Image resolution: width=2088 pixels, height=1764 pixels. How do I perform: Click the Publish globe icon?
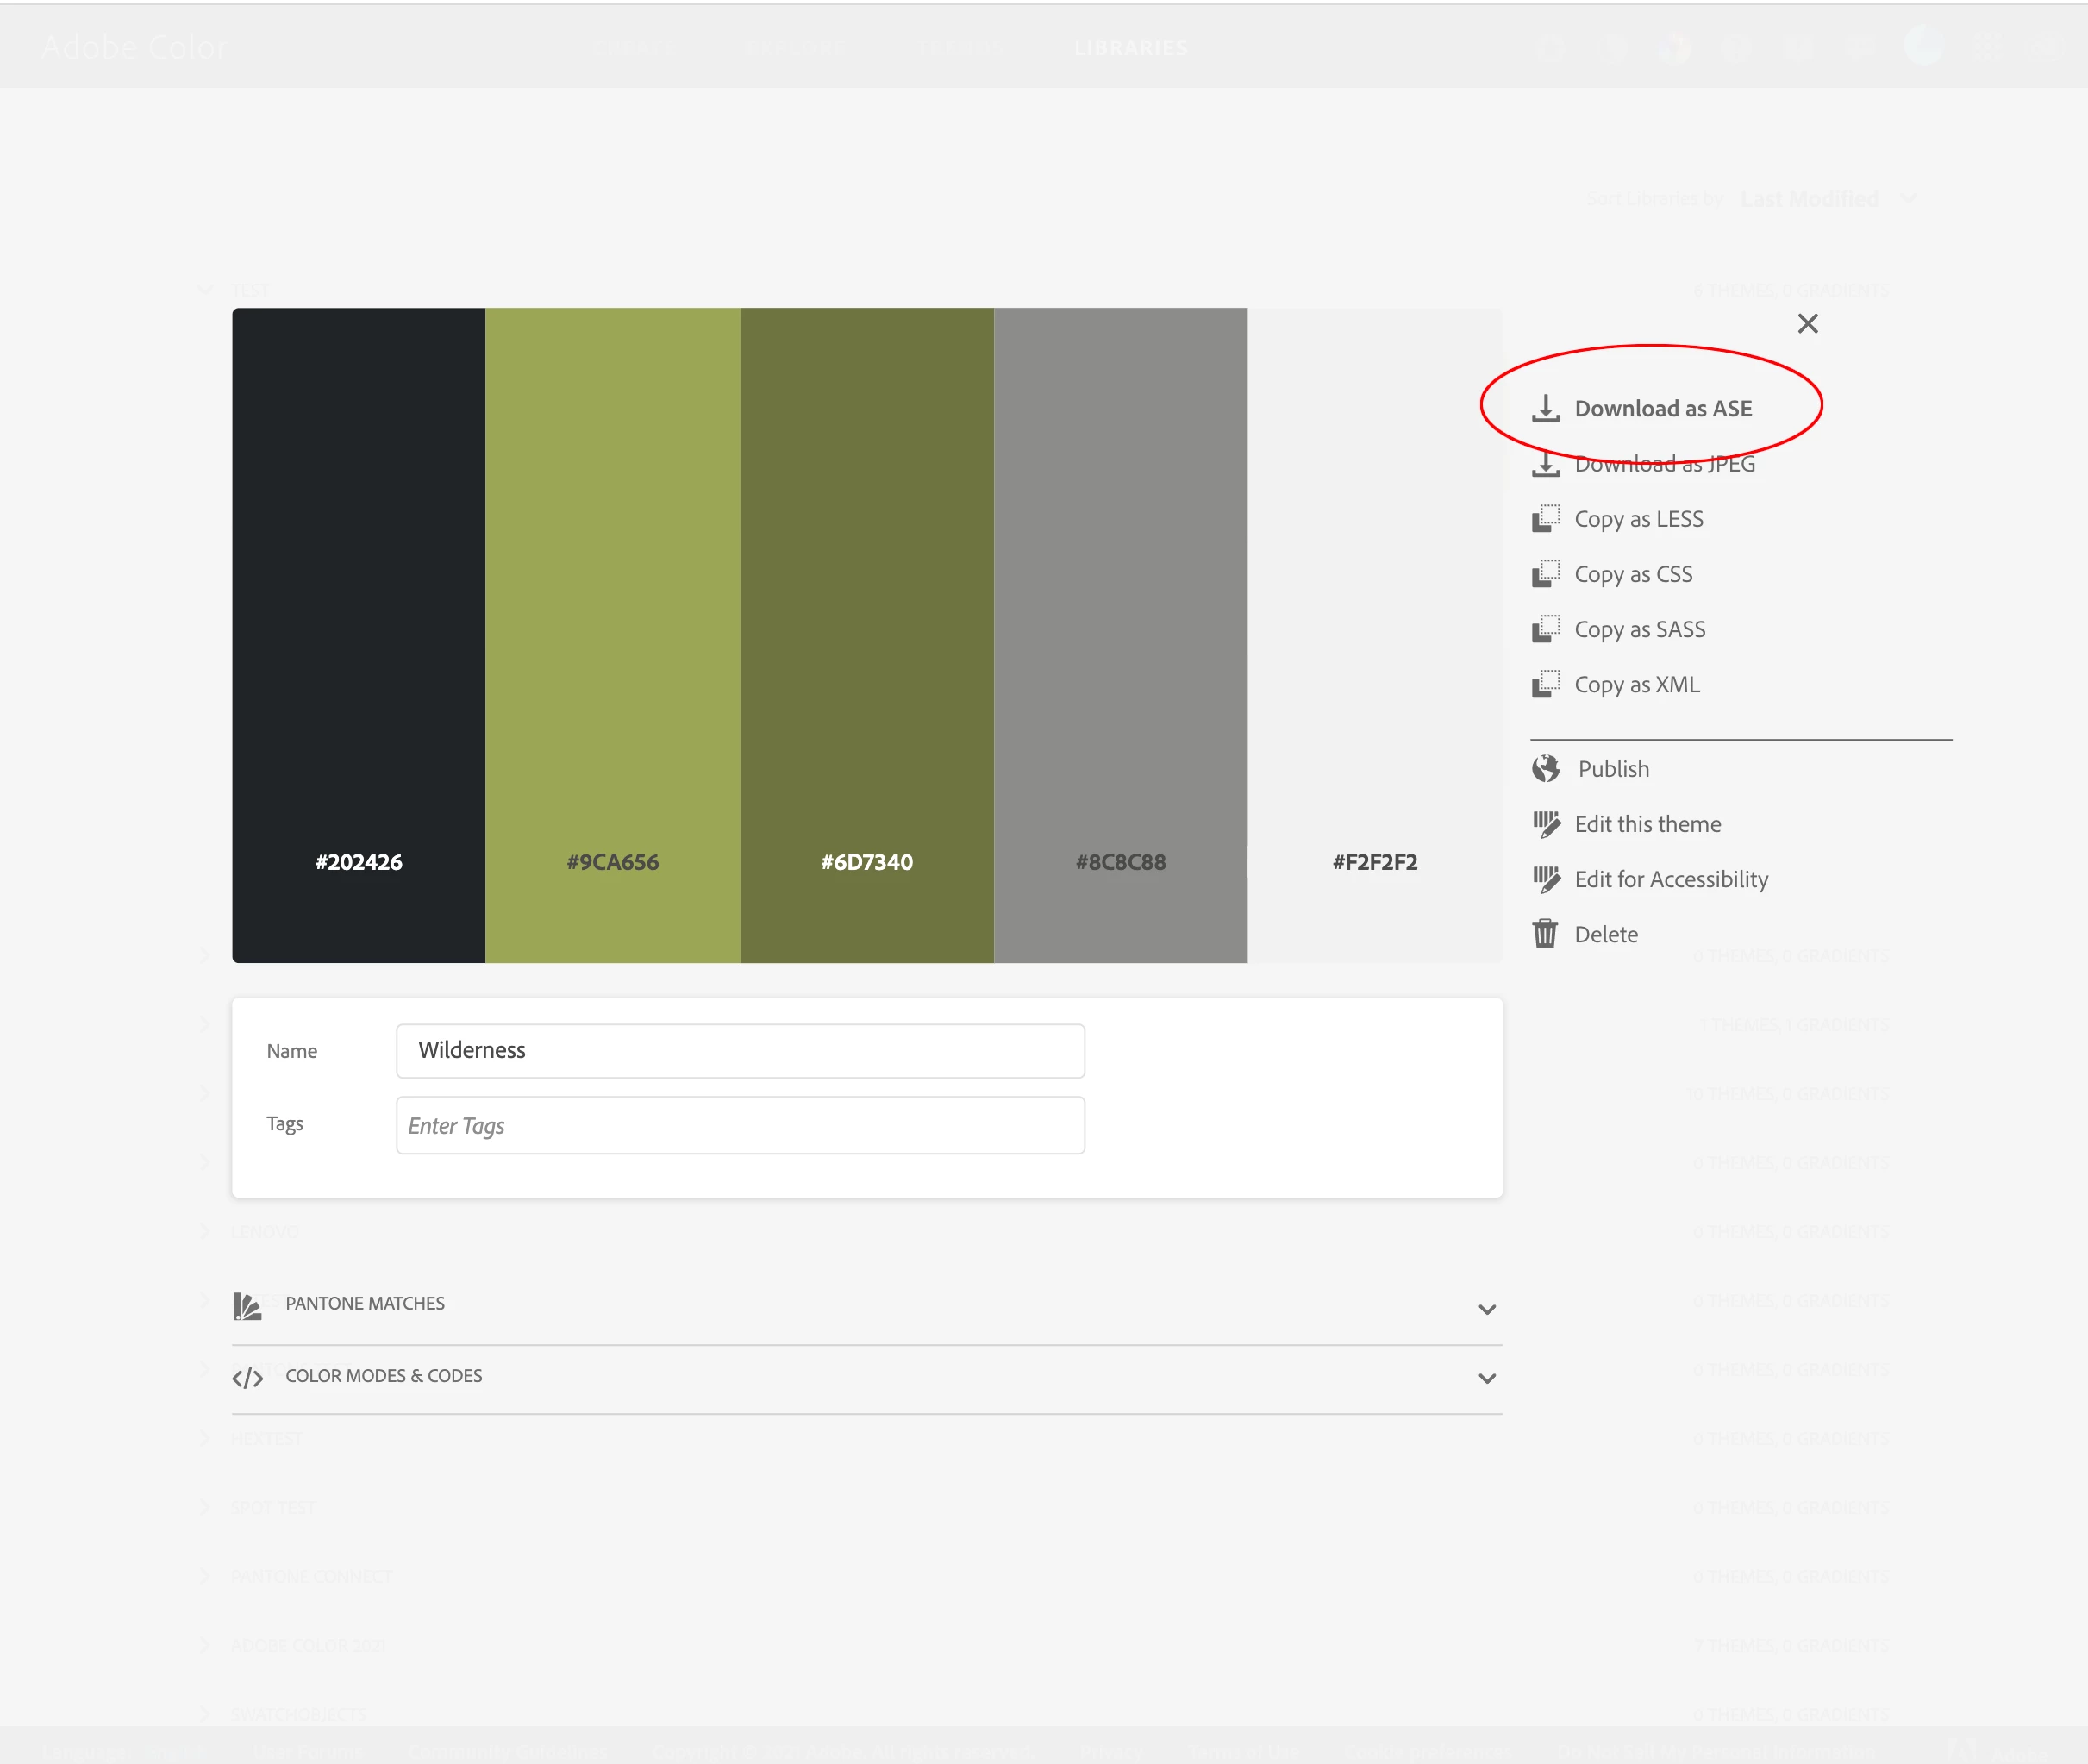point(1545,768)
